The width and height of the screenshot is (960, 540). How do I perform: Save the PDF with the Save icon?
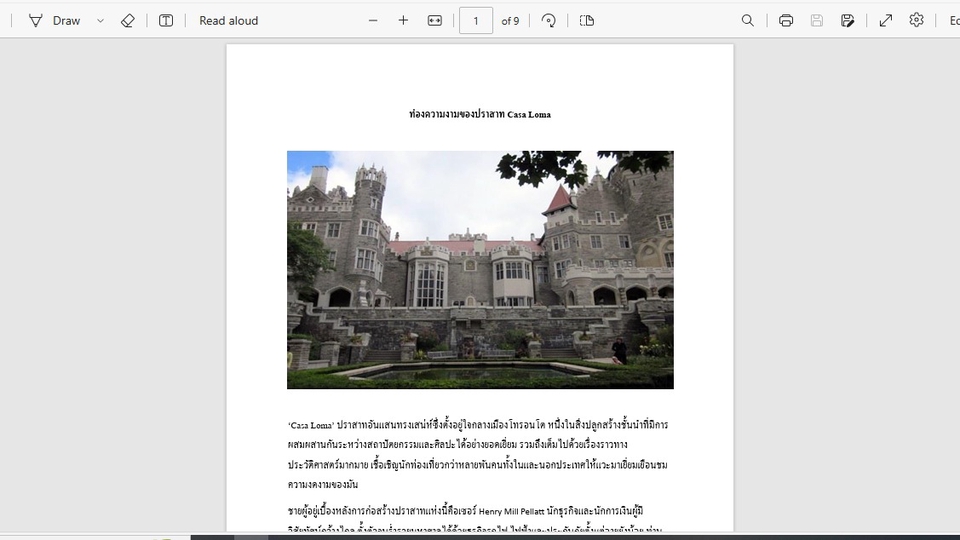tap(817, 21)
